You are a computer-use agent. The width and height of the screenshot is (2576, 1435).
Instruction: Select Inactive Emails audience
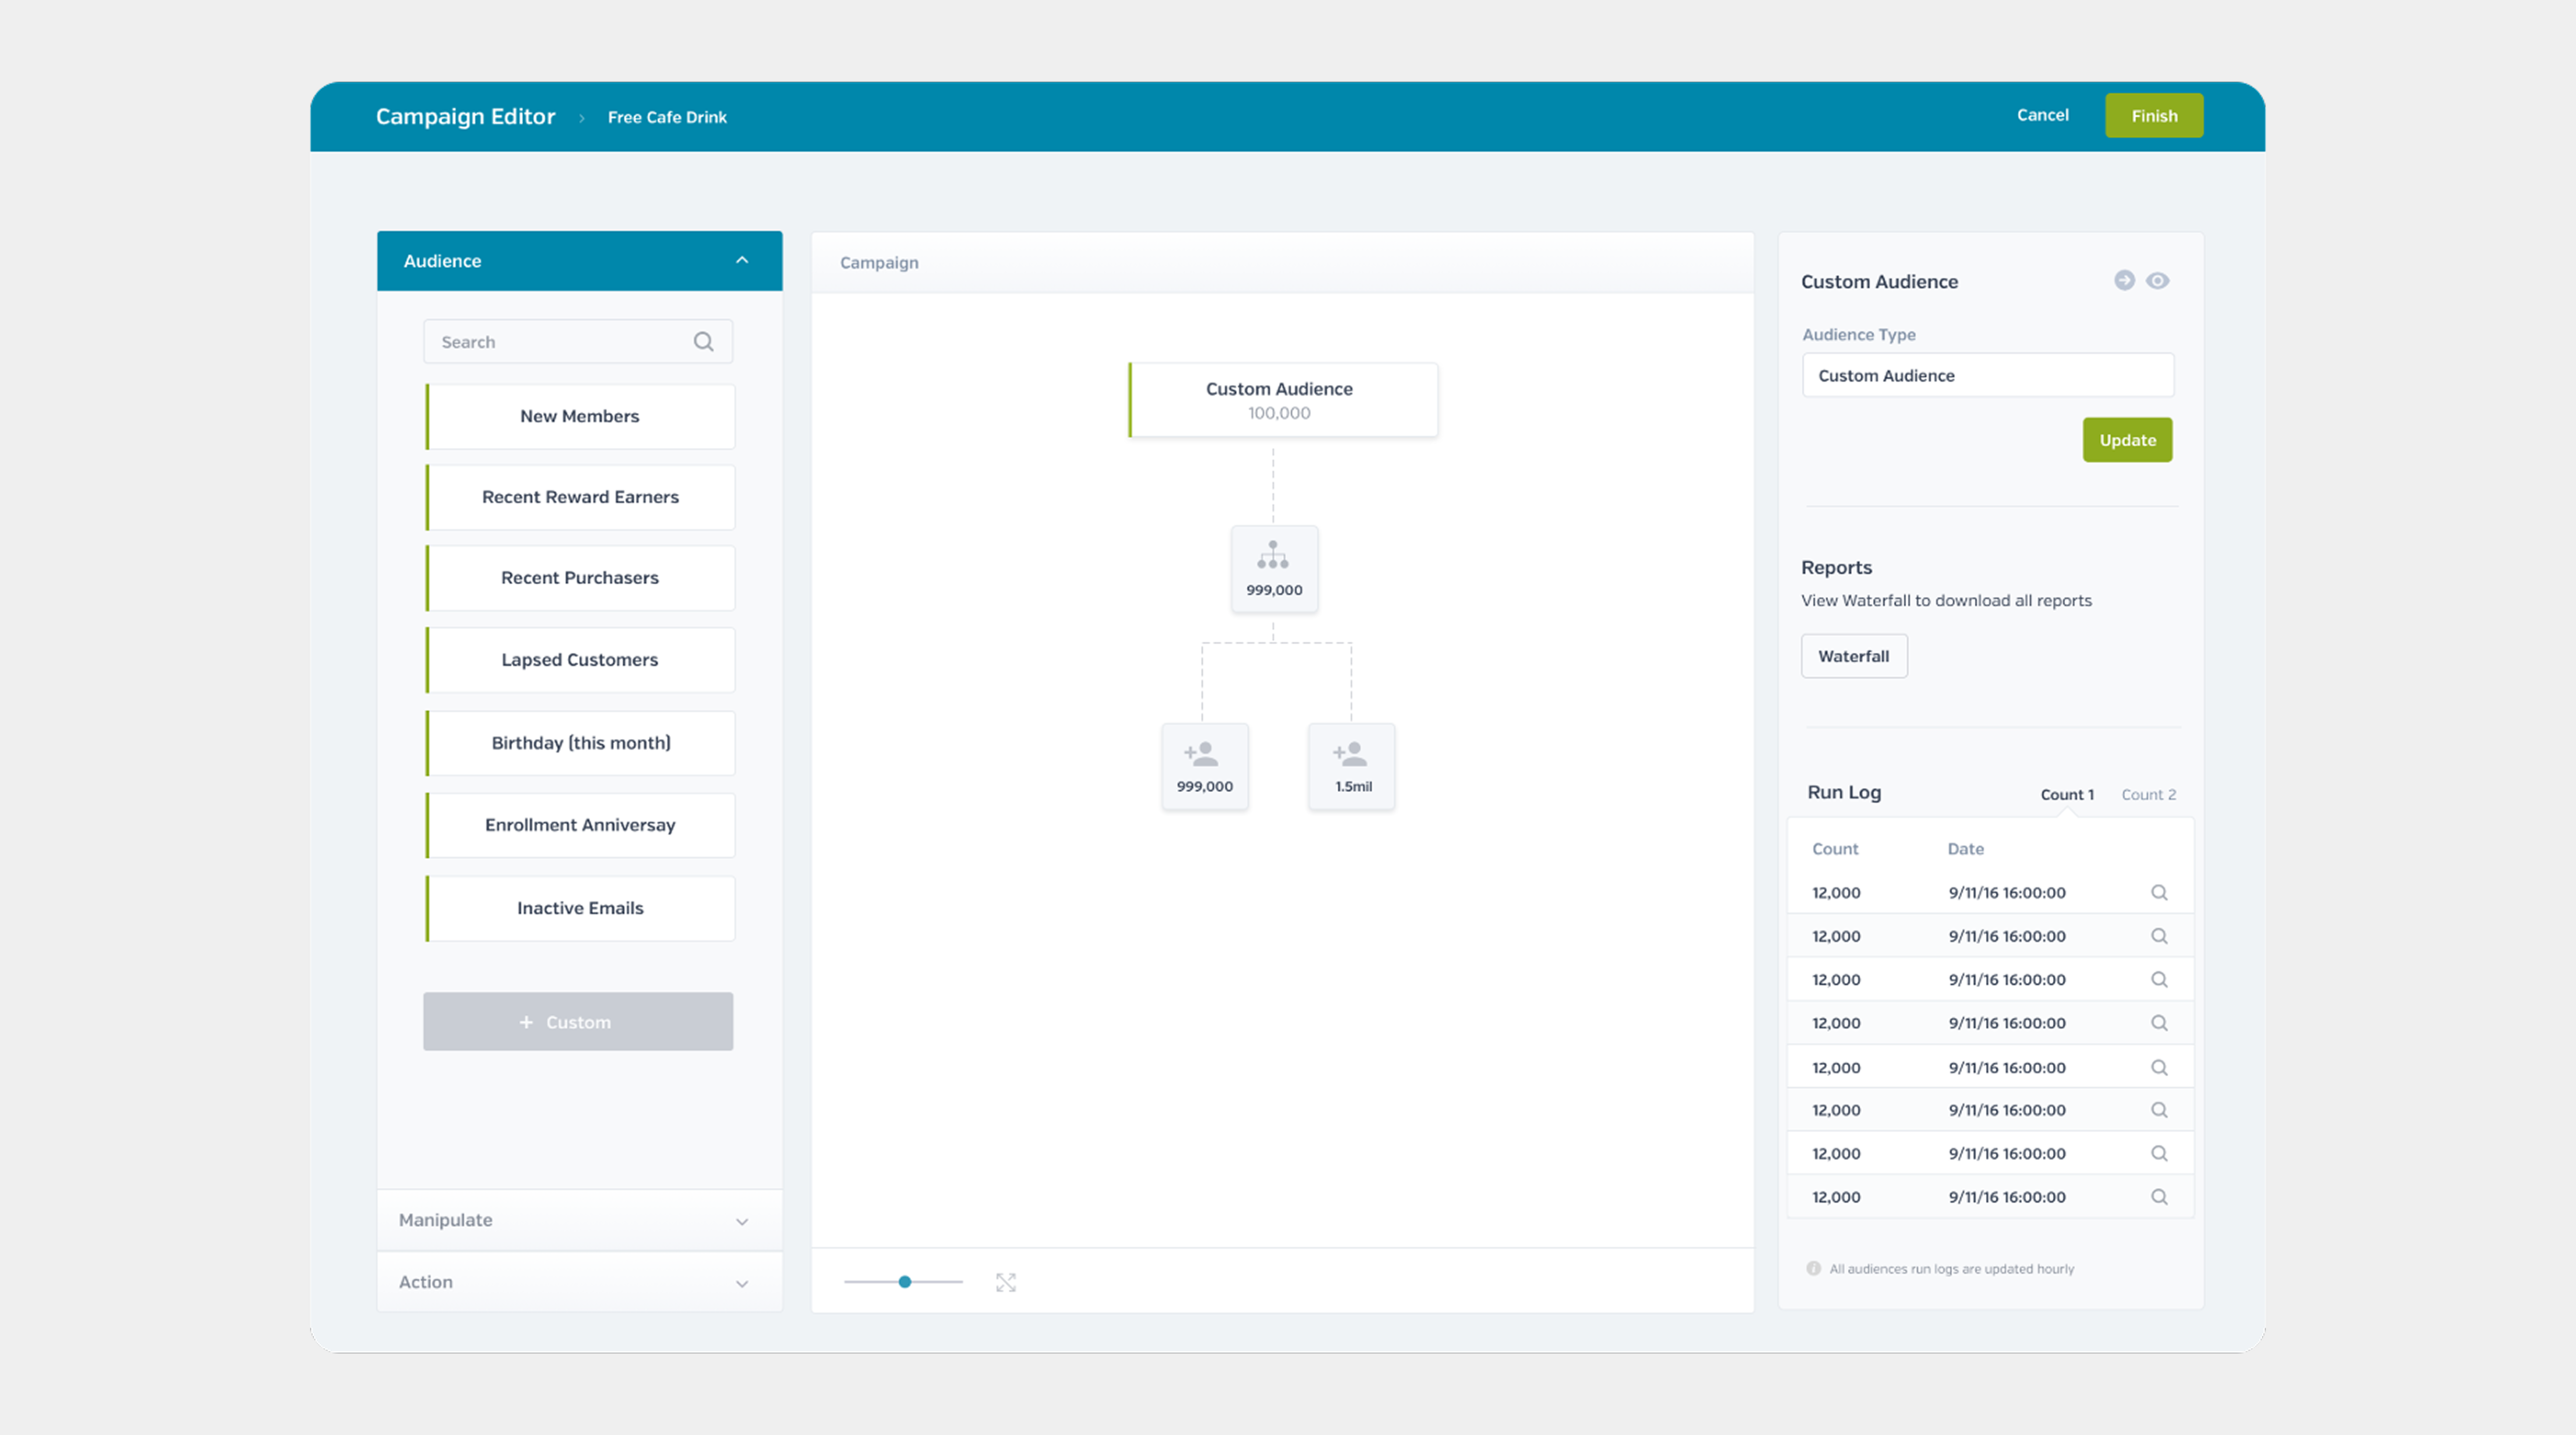point(580,908)
